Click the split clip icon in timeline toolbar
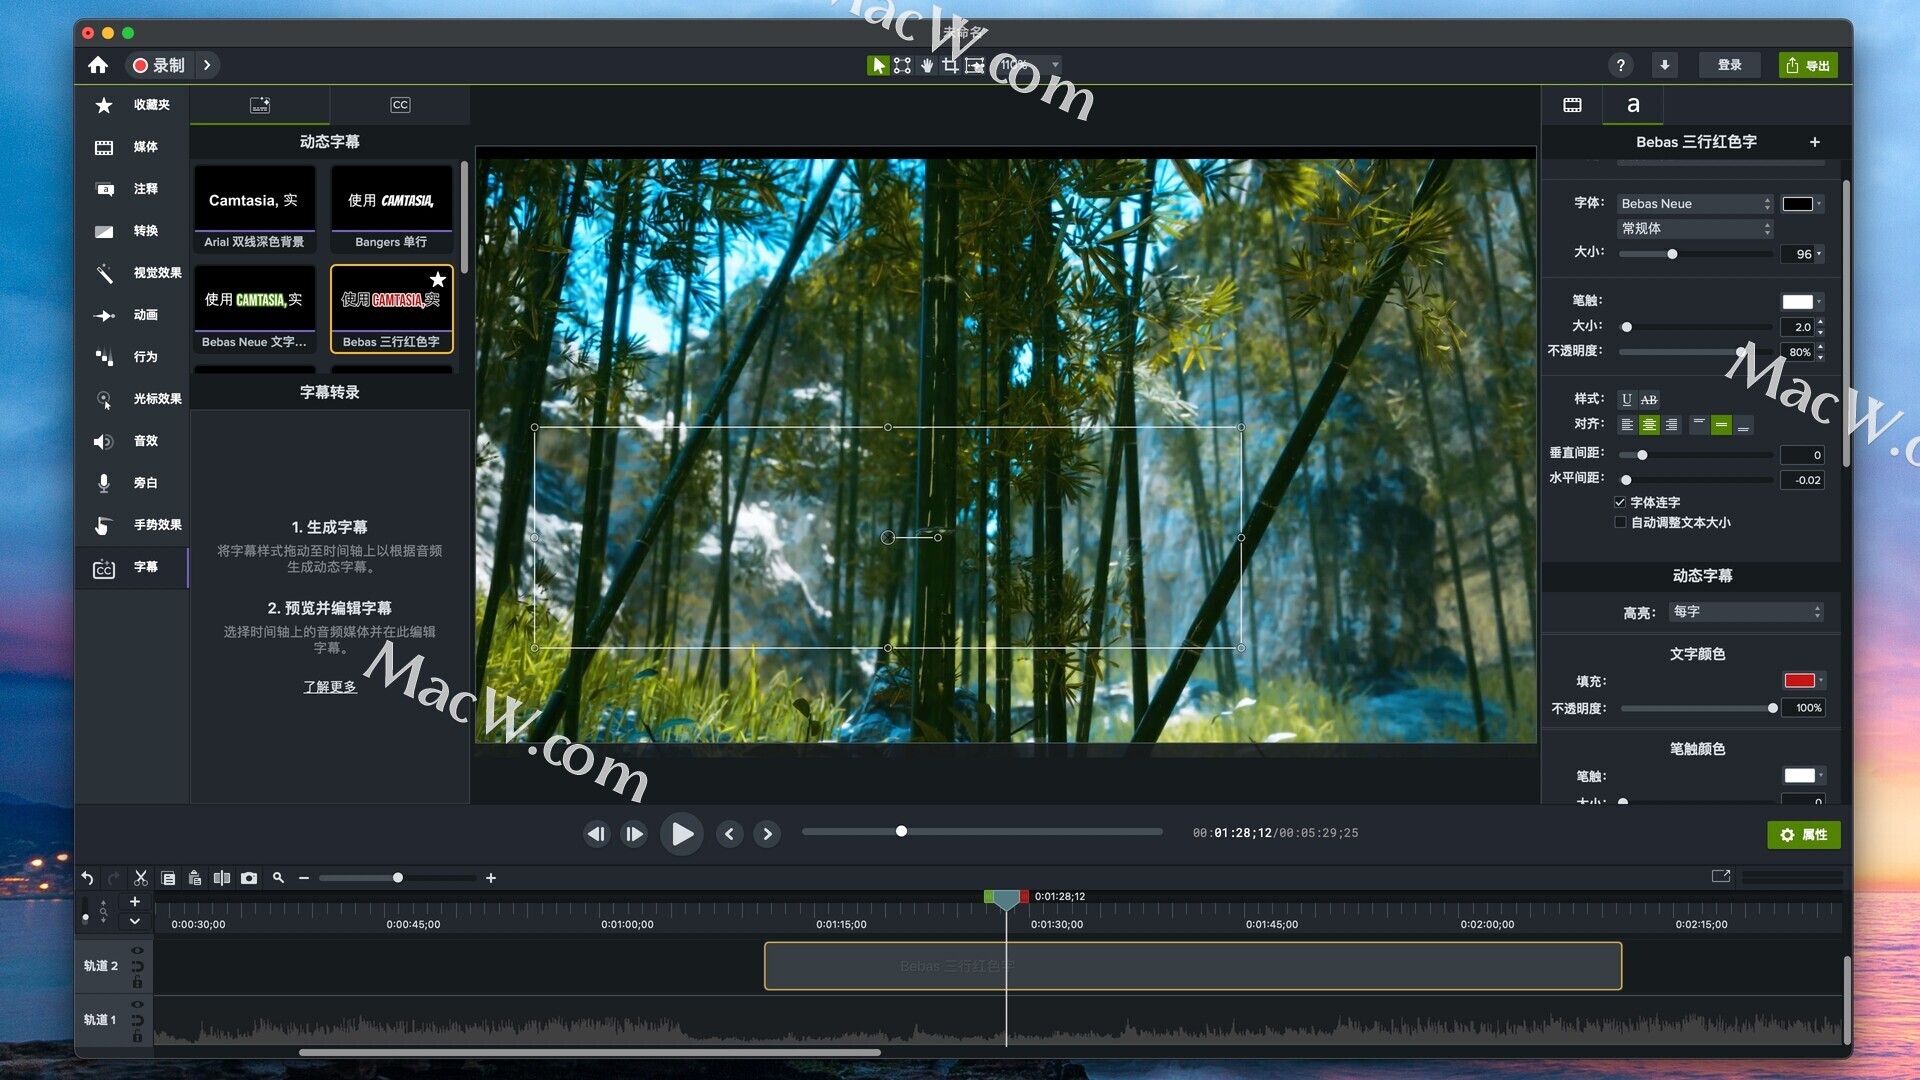This screenshot has height=1080, width=1920. (x=222, y=878)
